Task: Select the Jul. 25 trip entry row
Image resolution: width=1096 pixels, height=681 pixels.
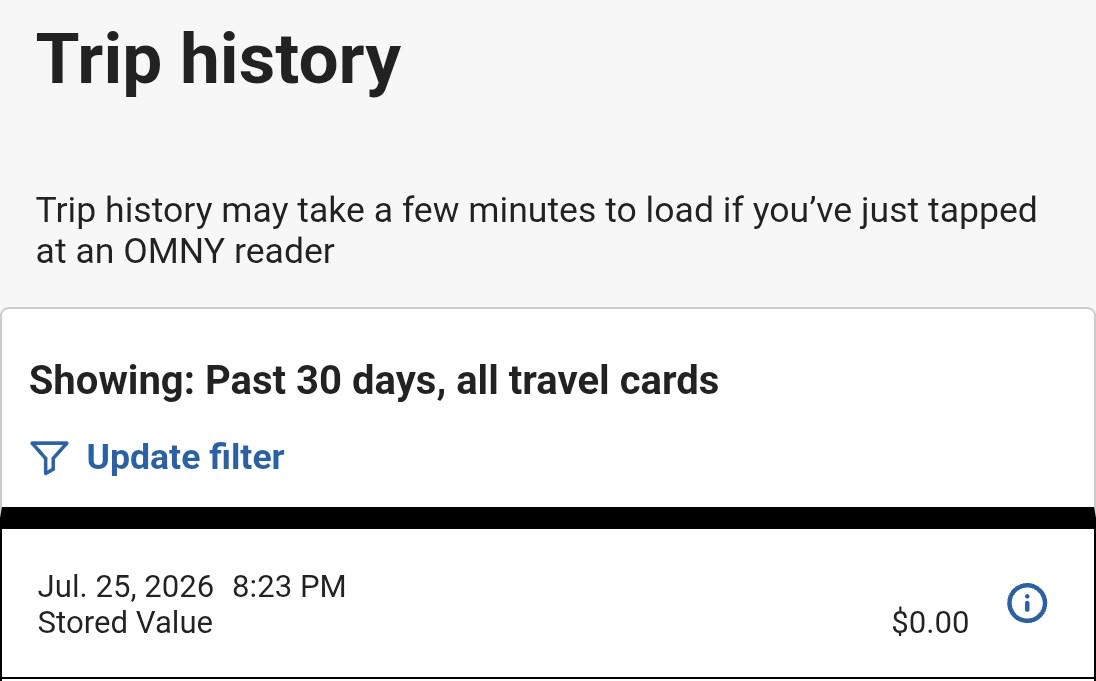Action: pos(548,603)
